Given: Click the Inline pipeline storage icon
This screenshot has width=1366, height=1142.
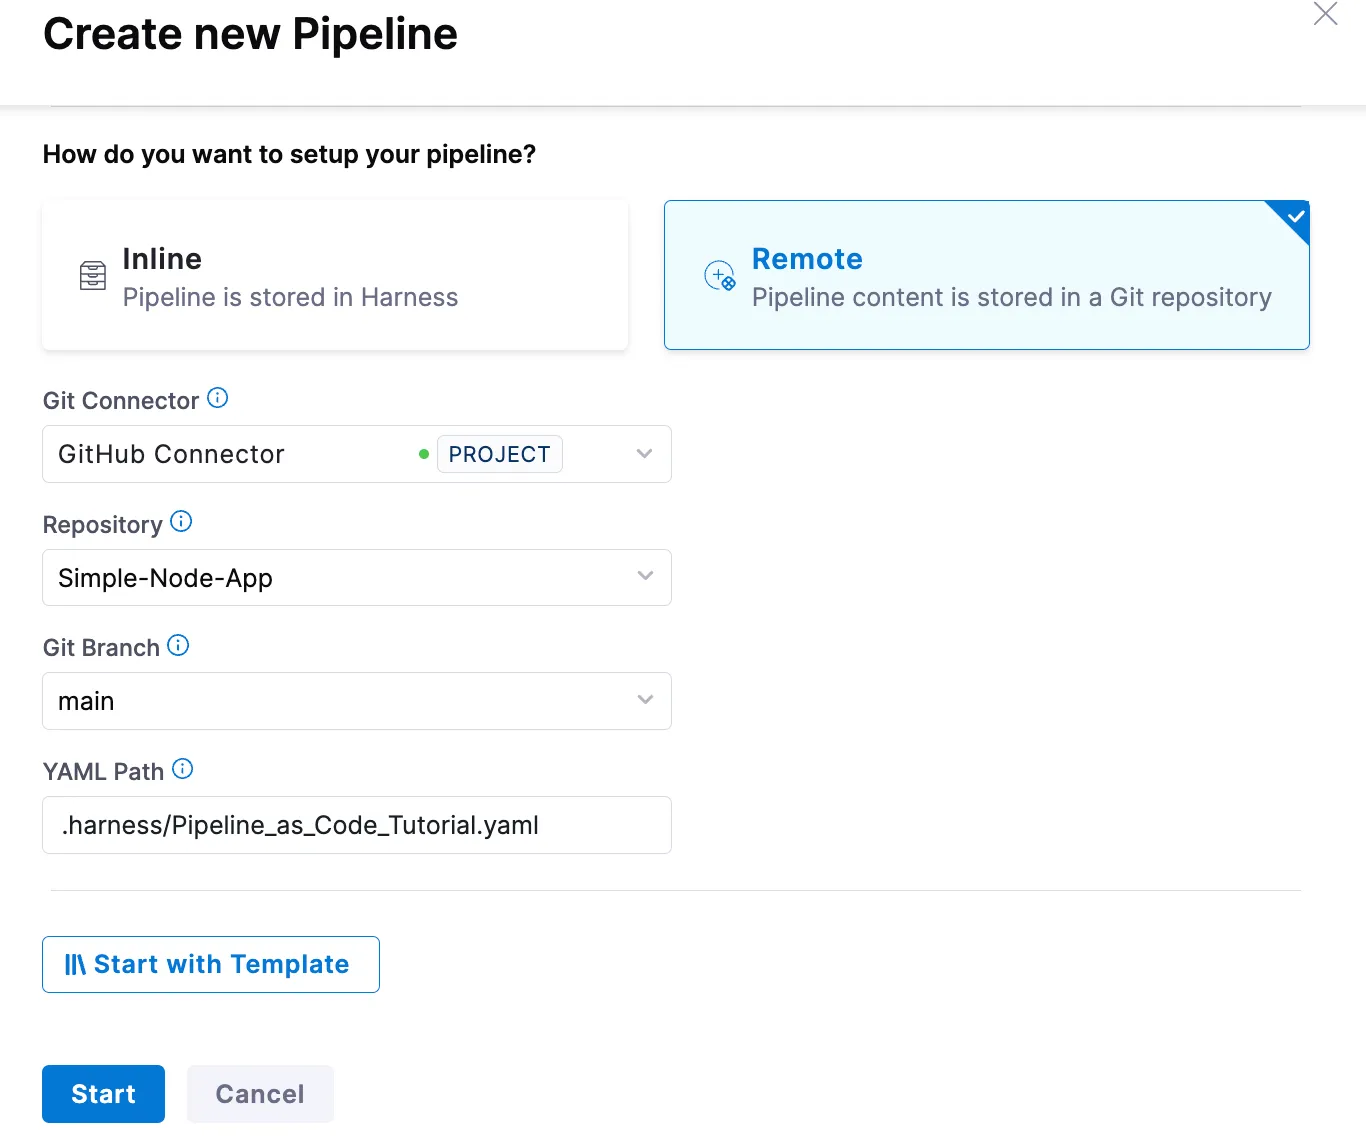Looking at the screenshot, I should pyautogui.click(x=92, y=275).
